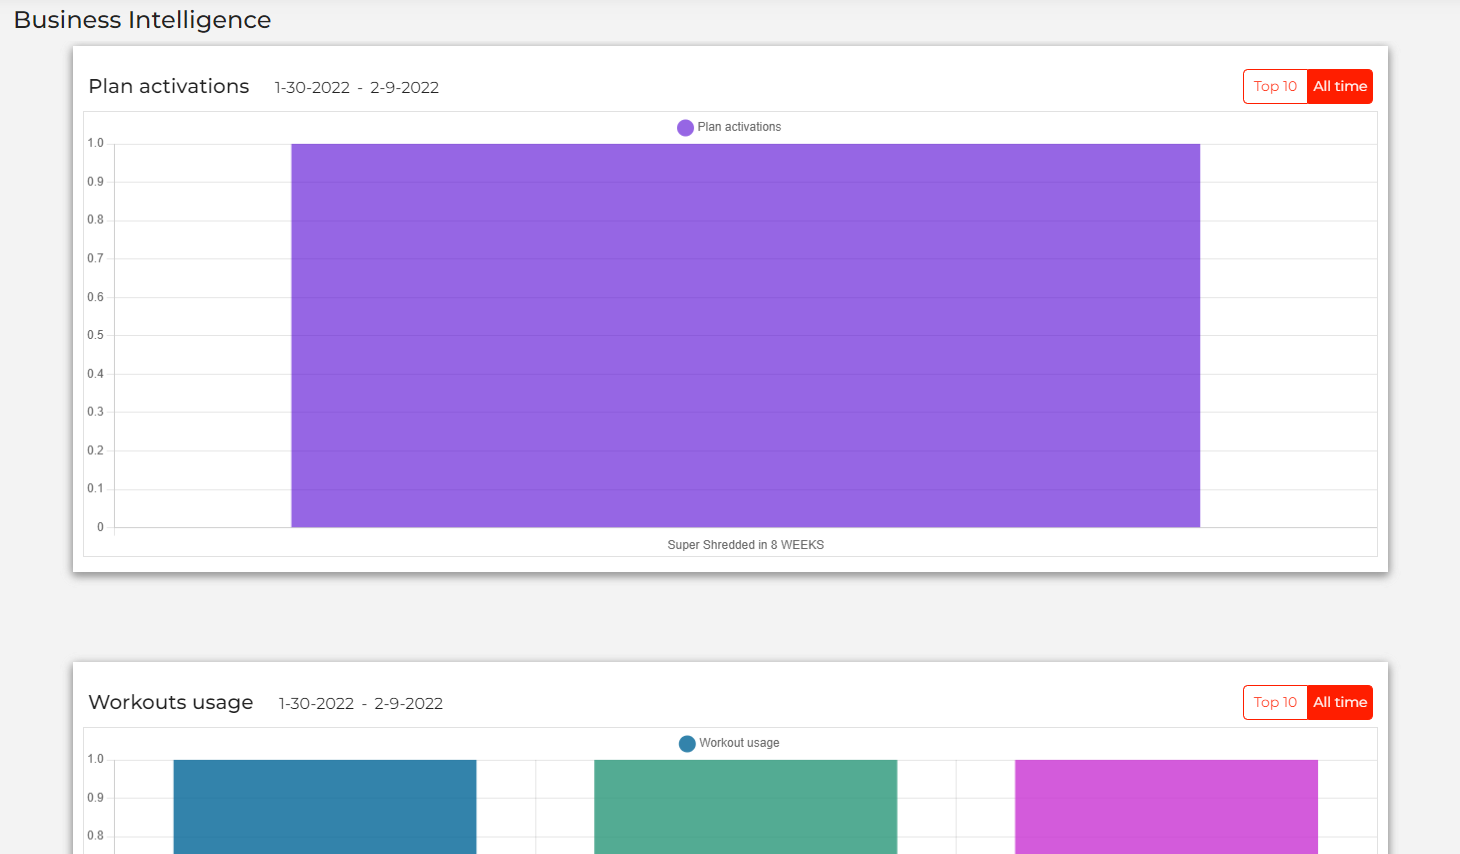Click the purple Super Shredded bar
Viewport: 1460px width, 854px height.
745,335
